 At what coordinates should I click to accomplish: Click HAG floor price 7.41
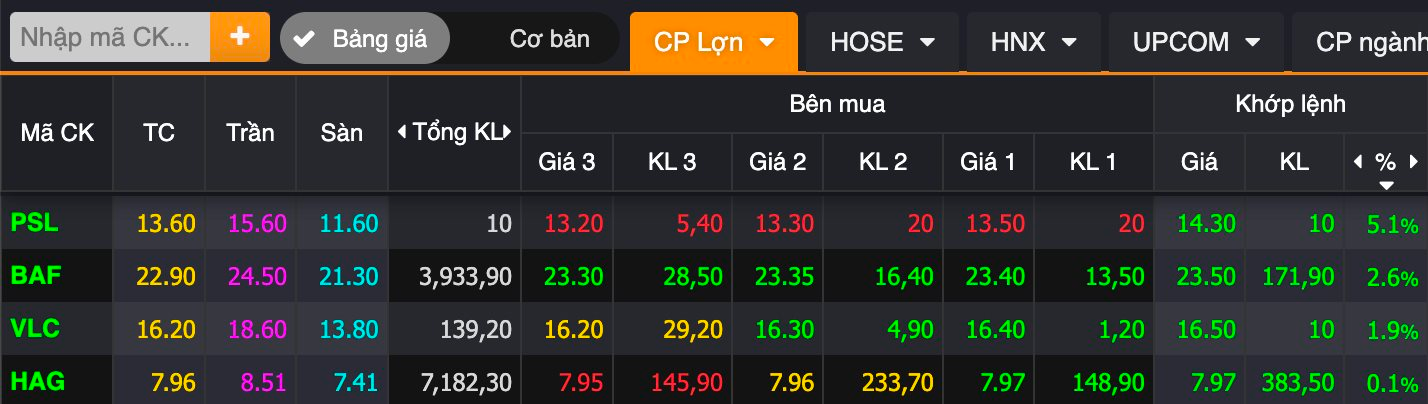pyautogui.click(x=356, y=382)
